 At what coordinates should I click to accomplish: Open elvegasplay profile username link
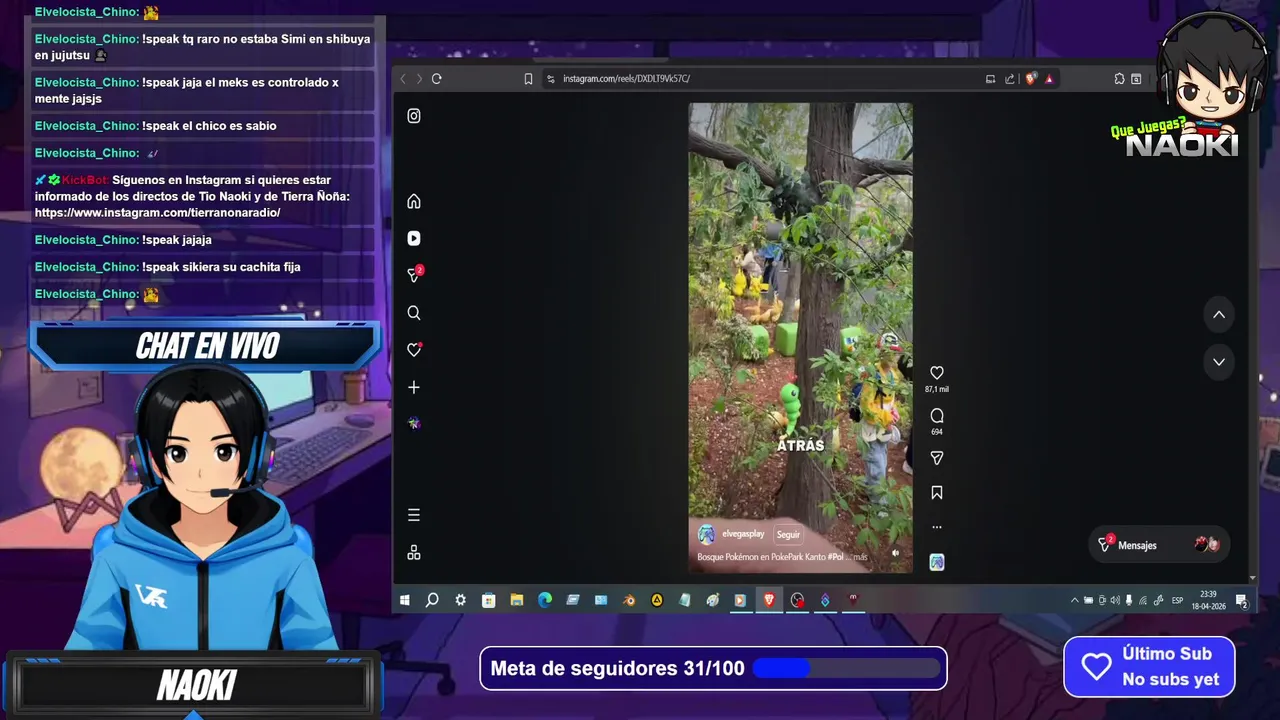(x=743, y=535)
